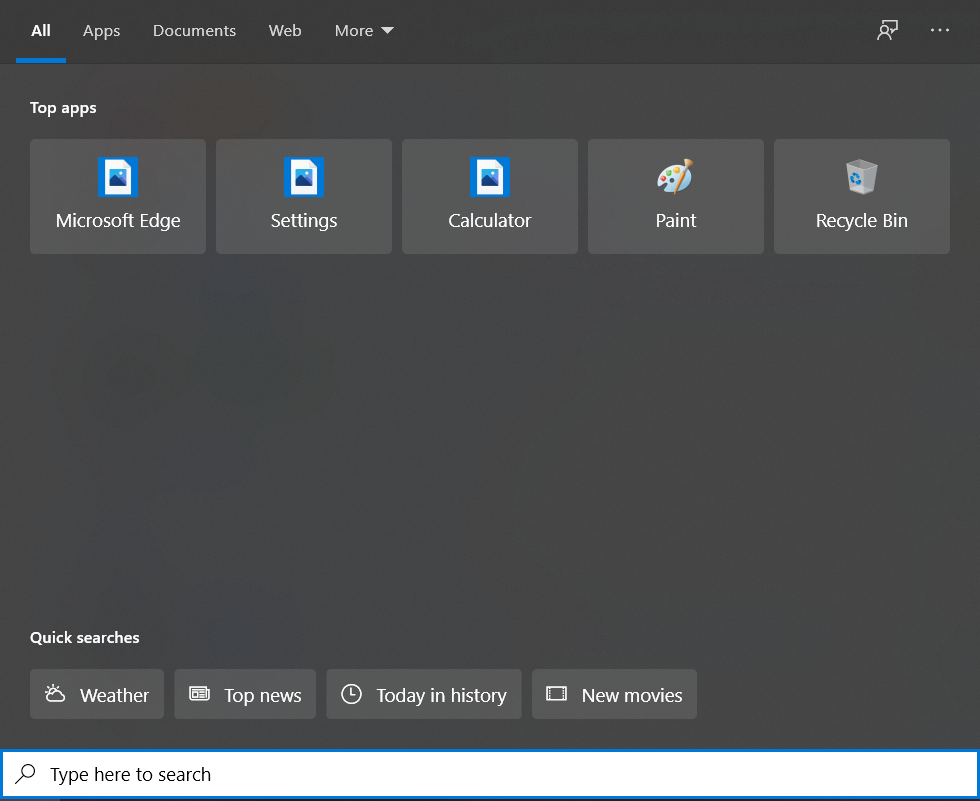Launch the Calculator top app tile
The height and width of the screenshot is (801, 980).
[489, 196]
